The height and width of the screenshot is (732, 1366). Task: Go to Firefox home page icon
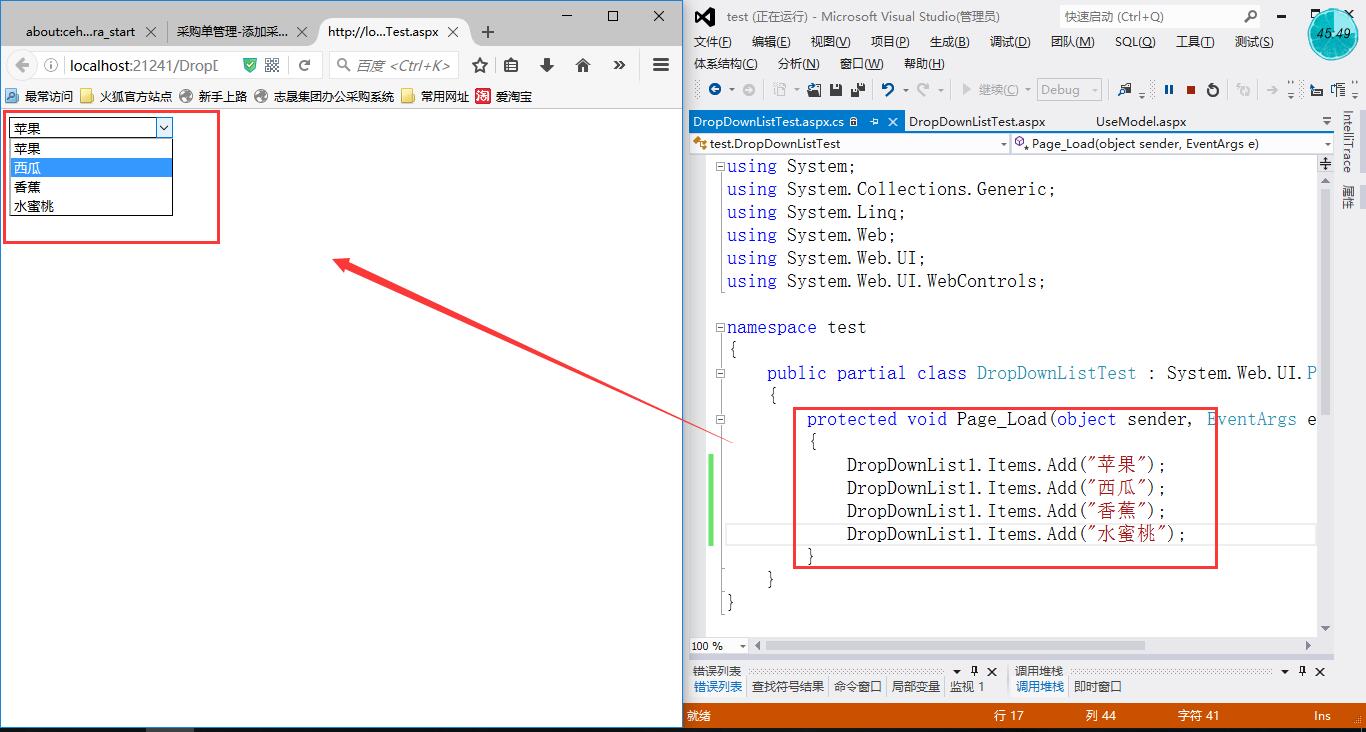pos(583,65)
